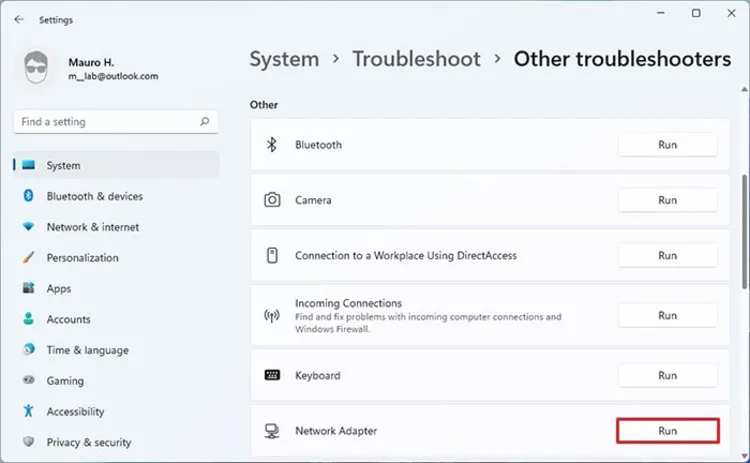Click the scrollbar up arrow
Screen dimensions: 750x463
[x=744, y=89]
